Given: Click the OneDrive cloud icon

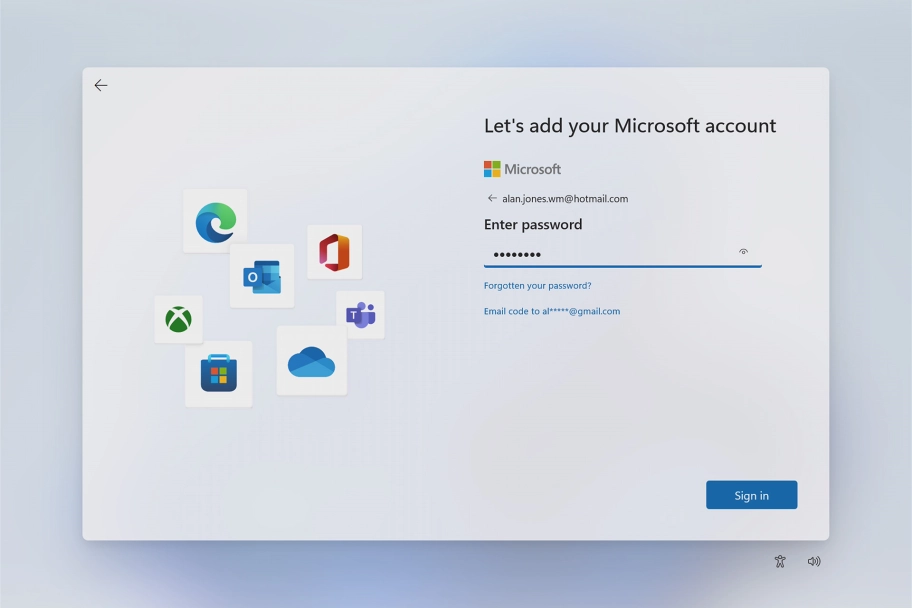Looking at the screenshot, I should click(x=311, y=363).
